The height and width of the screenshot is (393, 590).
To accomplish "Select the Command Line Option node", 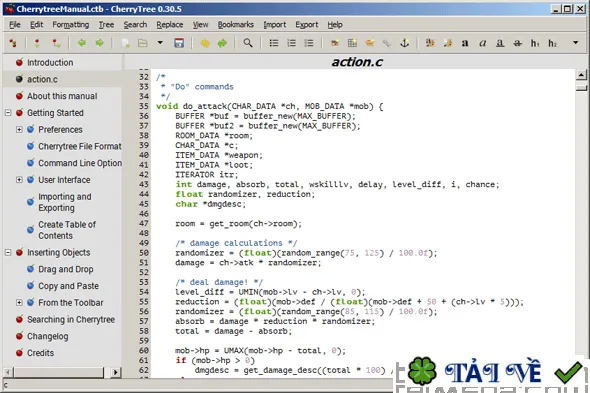I will click(x=80, y=163).
